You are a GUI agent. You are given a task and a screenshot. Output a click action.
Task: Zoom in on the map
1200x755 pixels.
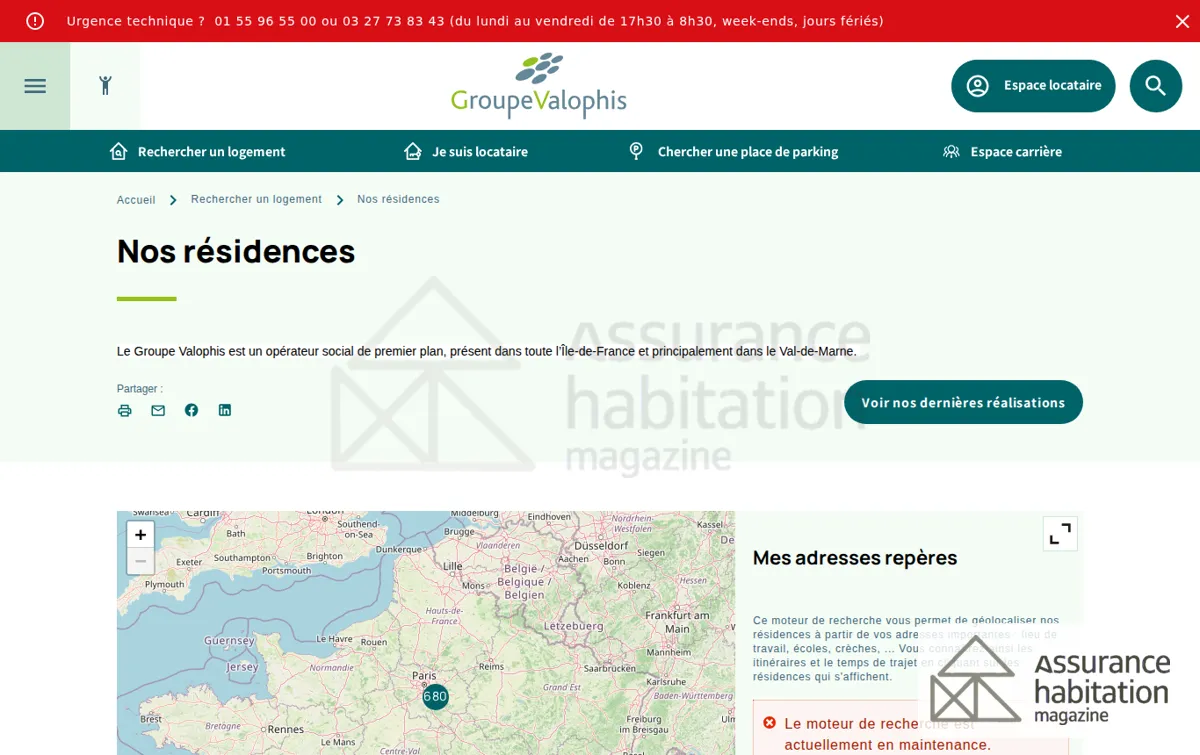click(141, 535)
